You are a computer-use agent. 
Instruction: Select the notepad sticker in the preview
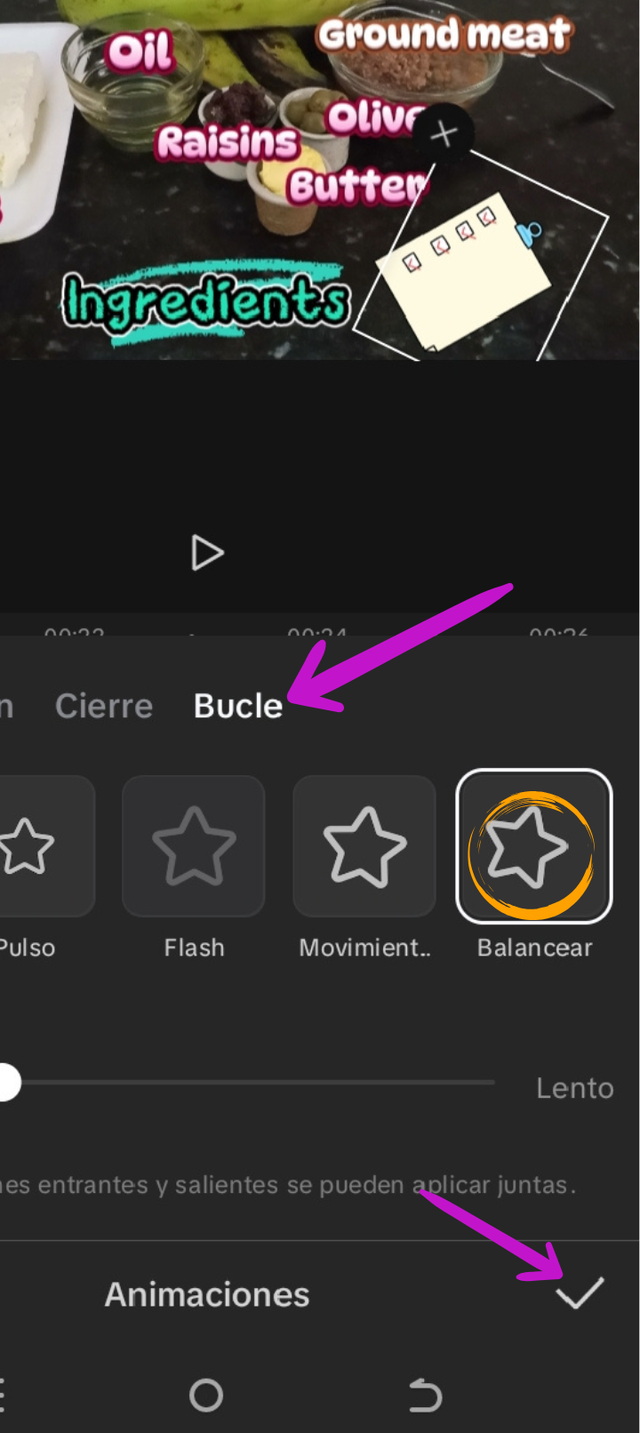click(x=462, y=277)
